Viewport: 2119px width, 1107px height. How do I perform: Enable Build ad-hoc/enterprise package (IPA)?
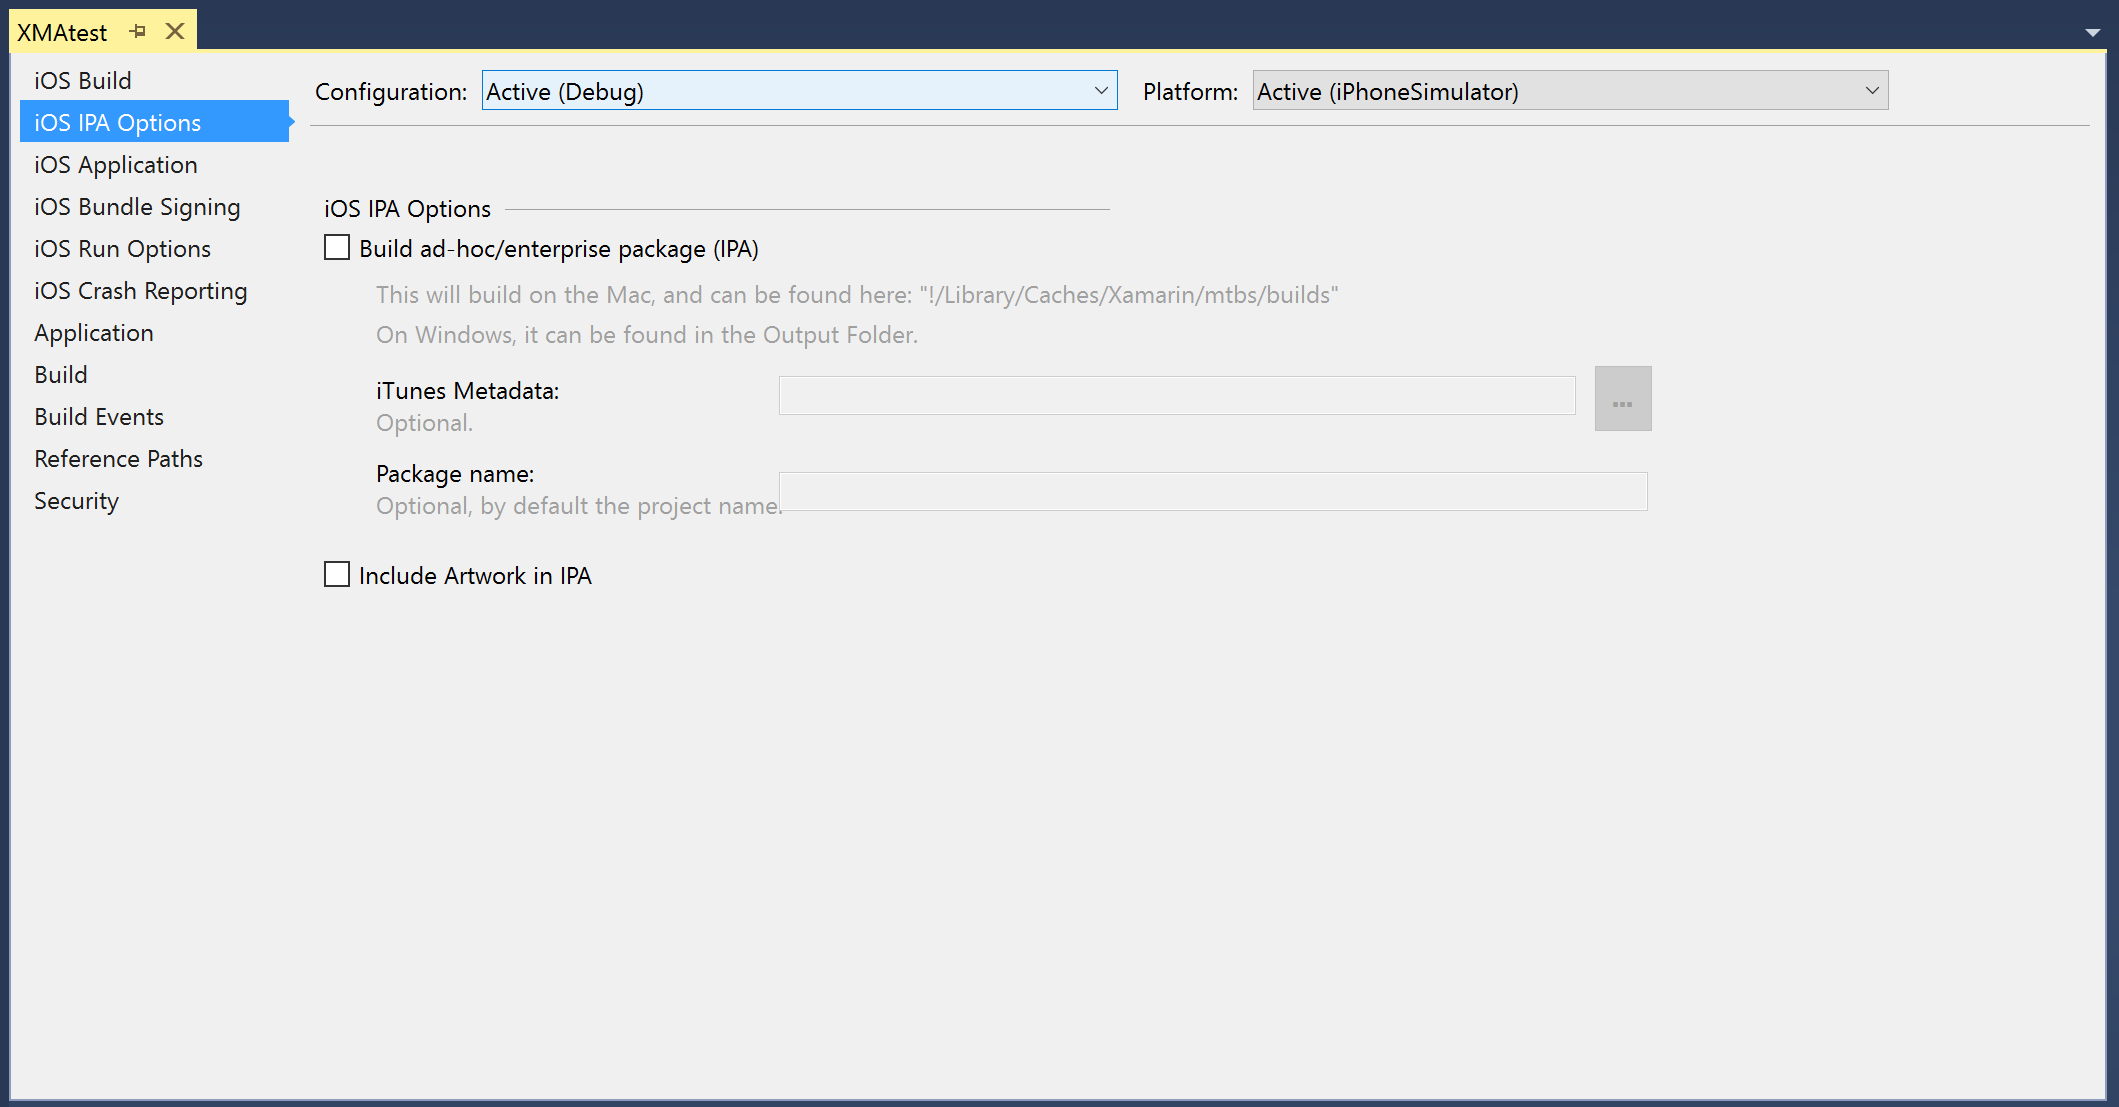click(337, 248)
